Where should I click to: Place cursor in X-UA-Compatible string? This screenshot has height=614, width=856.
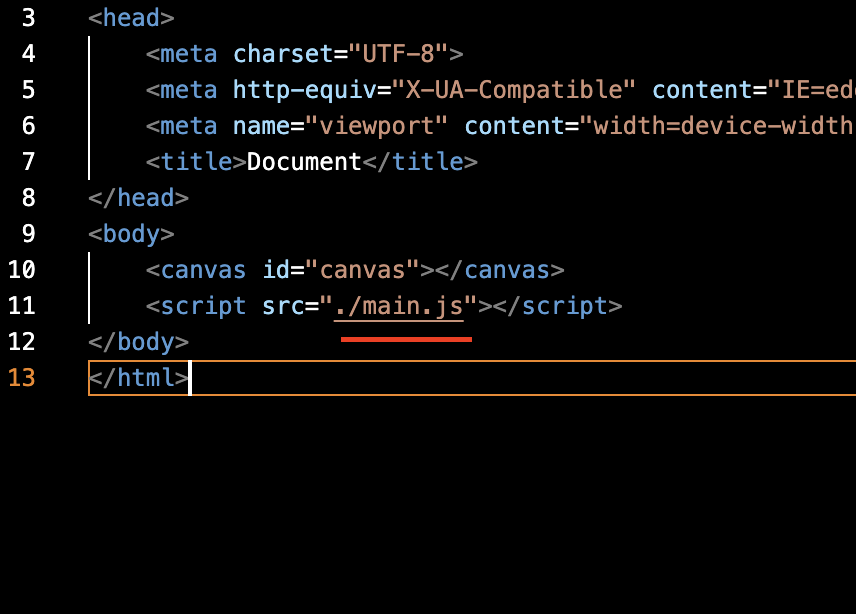[514, 90]
